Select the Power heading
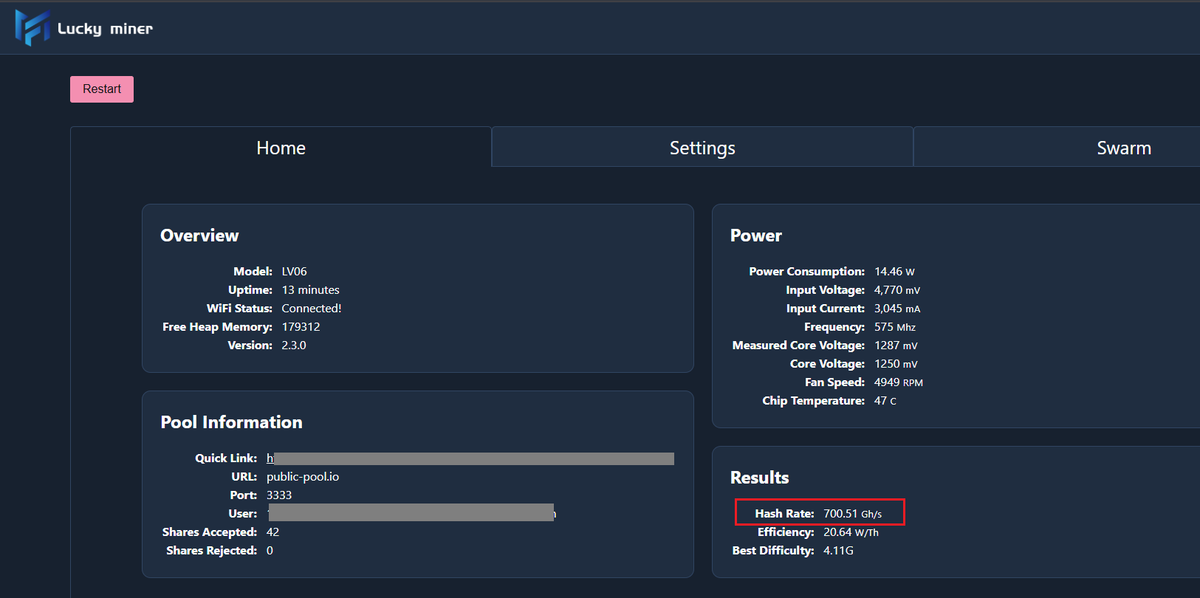Screen dimensions: 1200x598 coord(756,236)
